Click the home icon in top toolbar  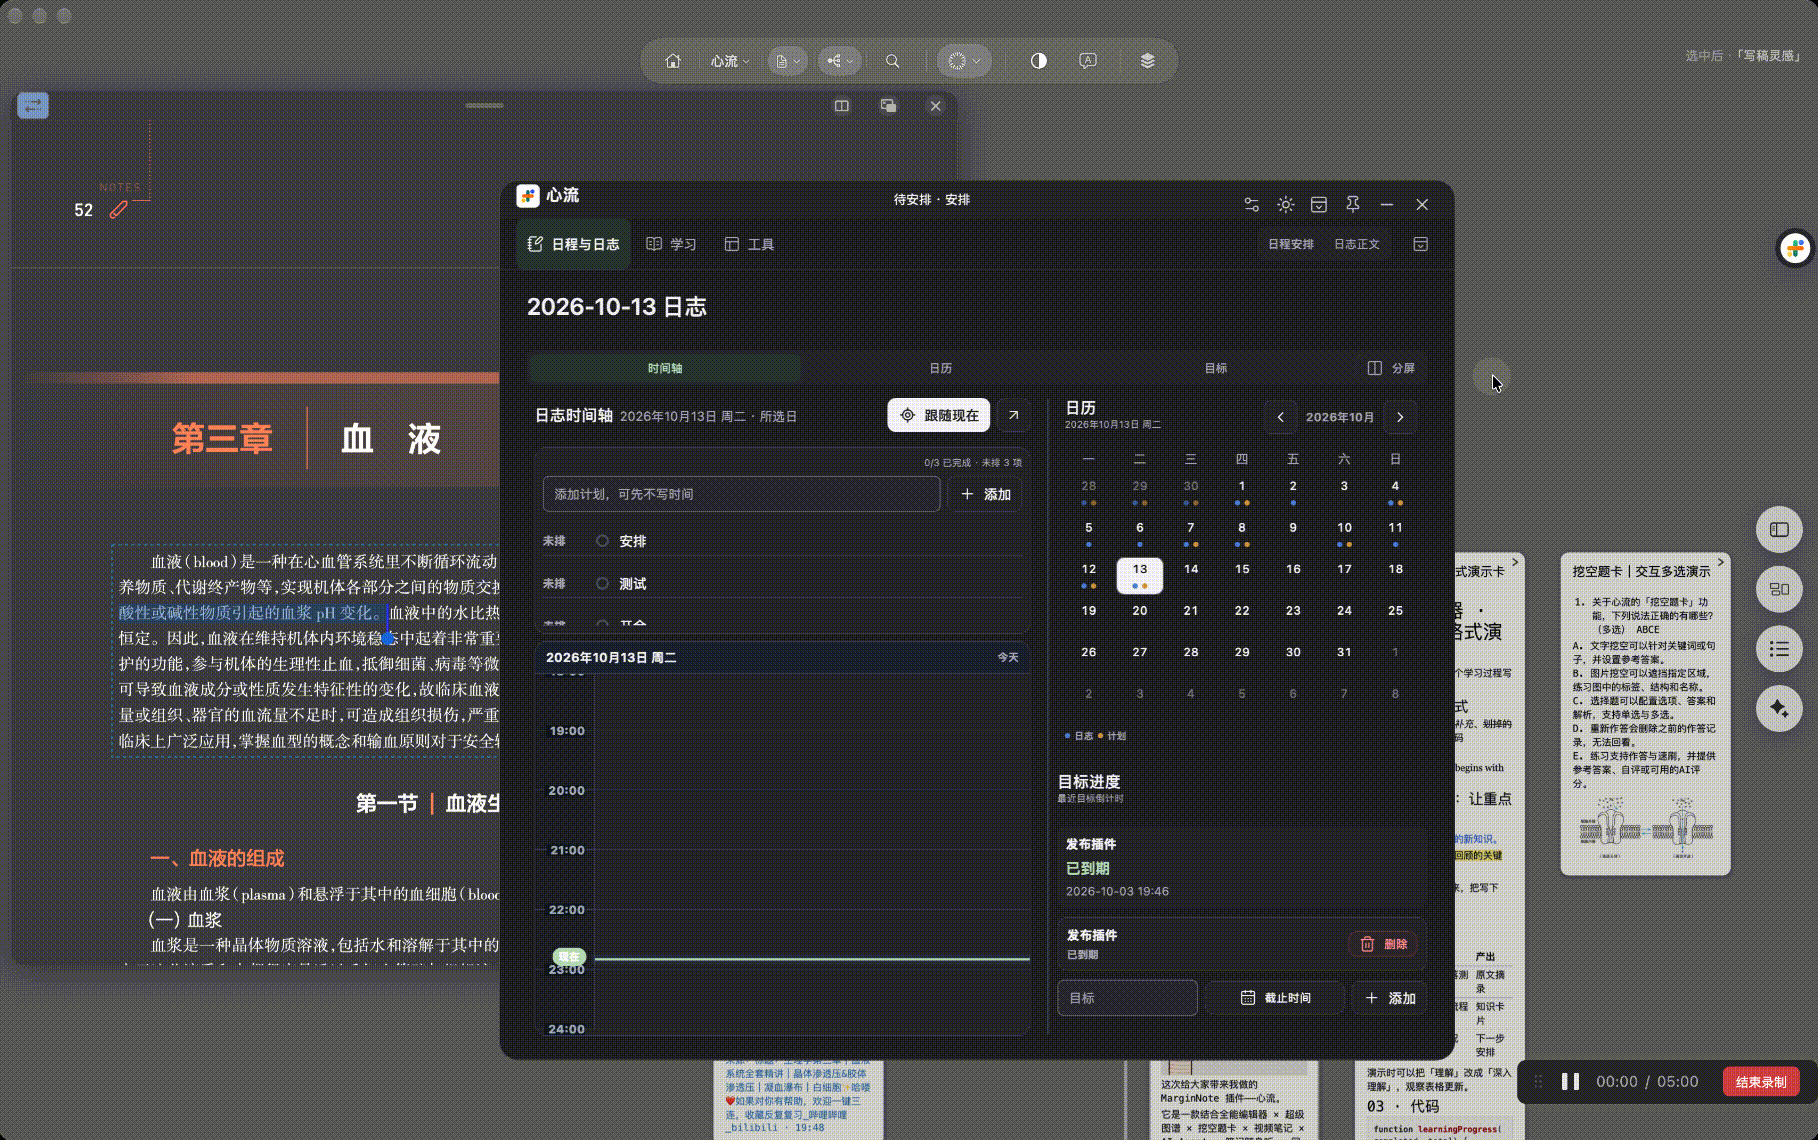673,61
